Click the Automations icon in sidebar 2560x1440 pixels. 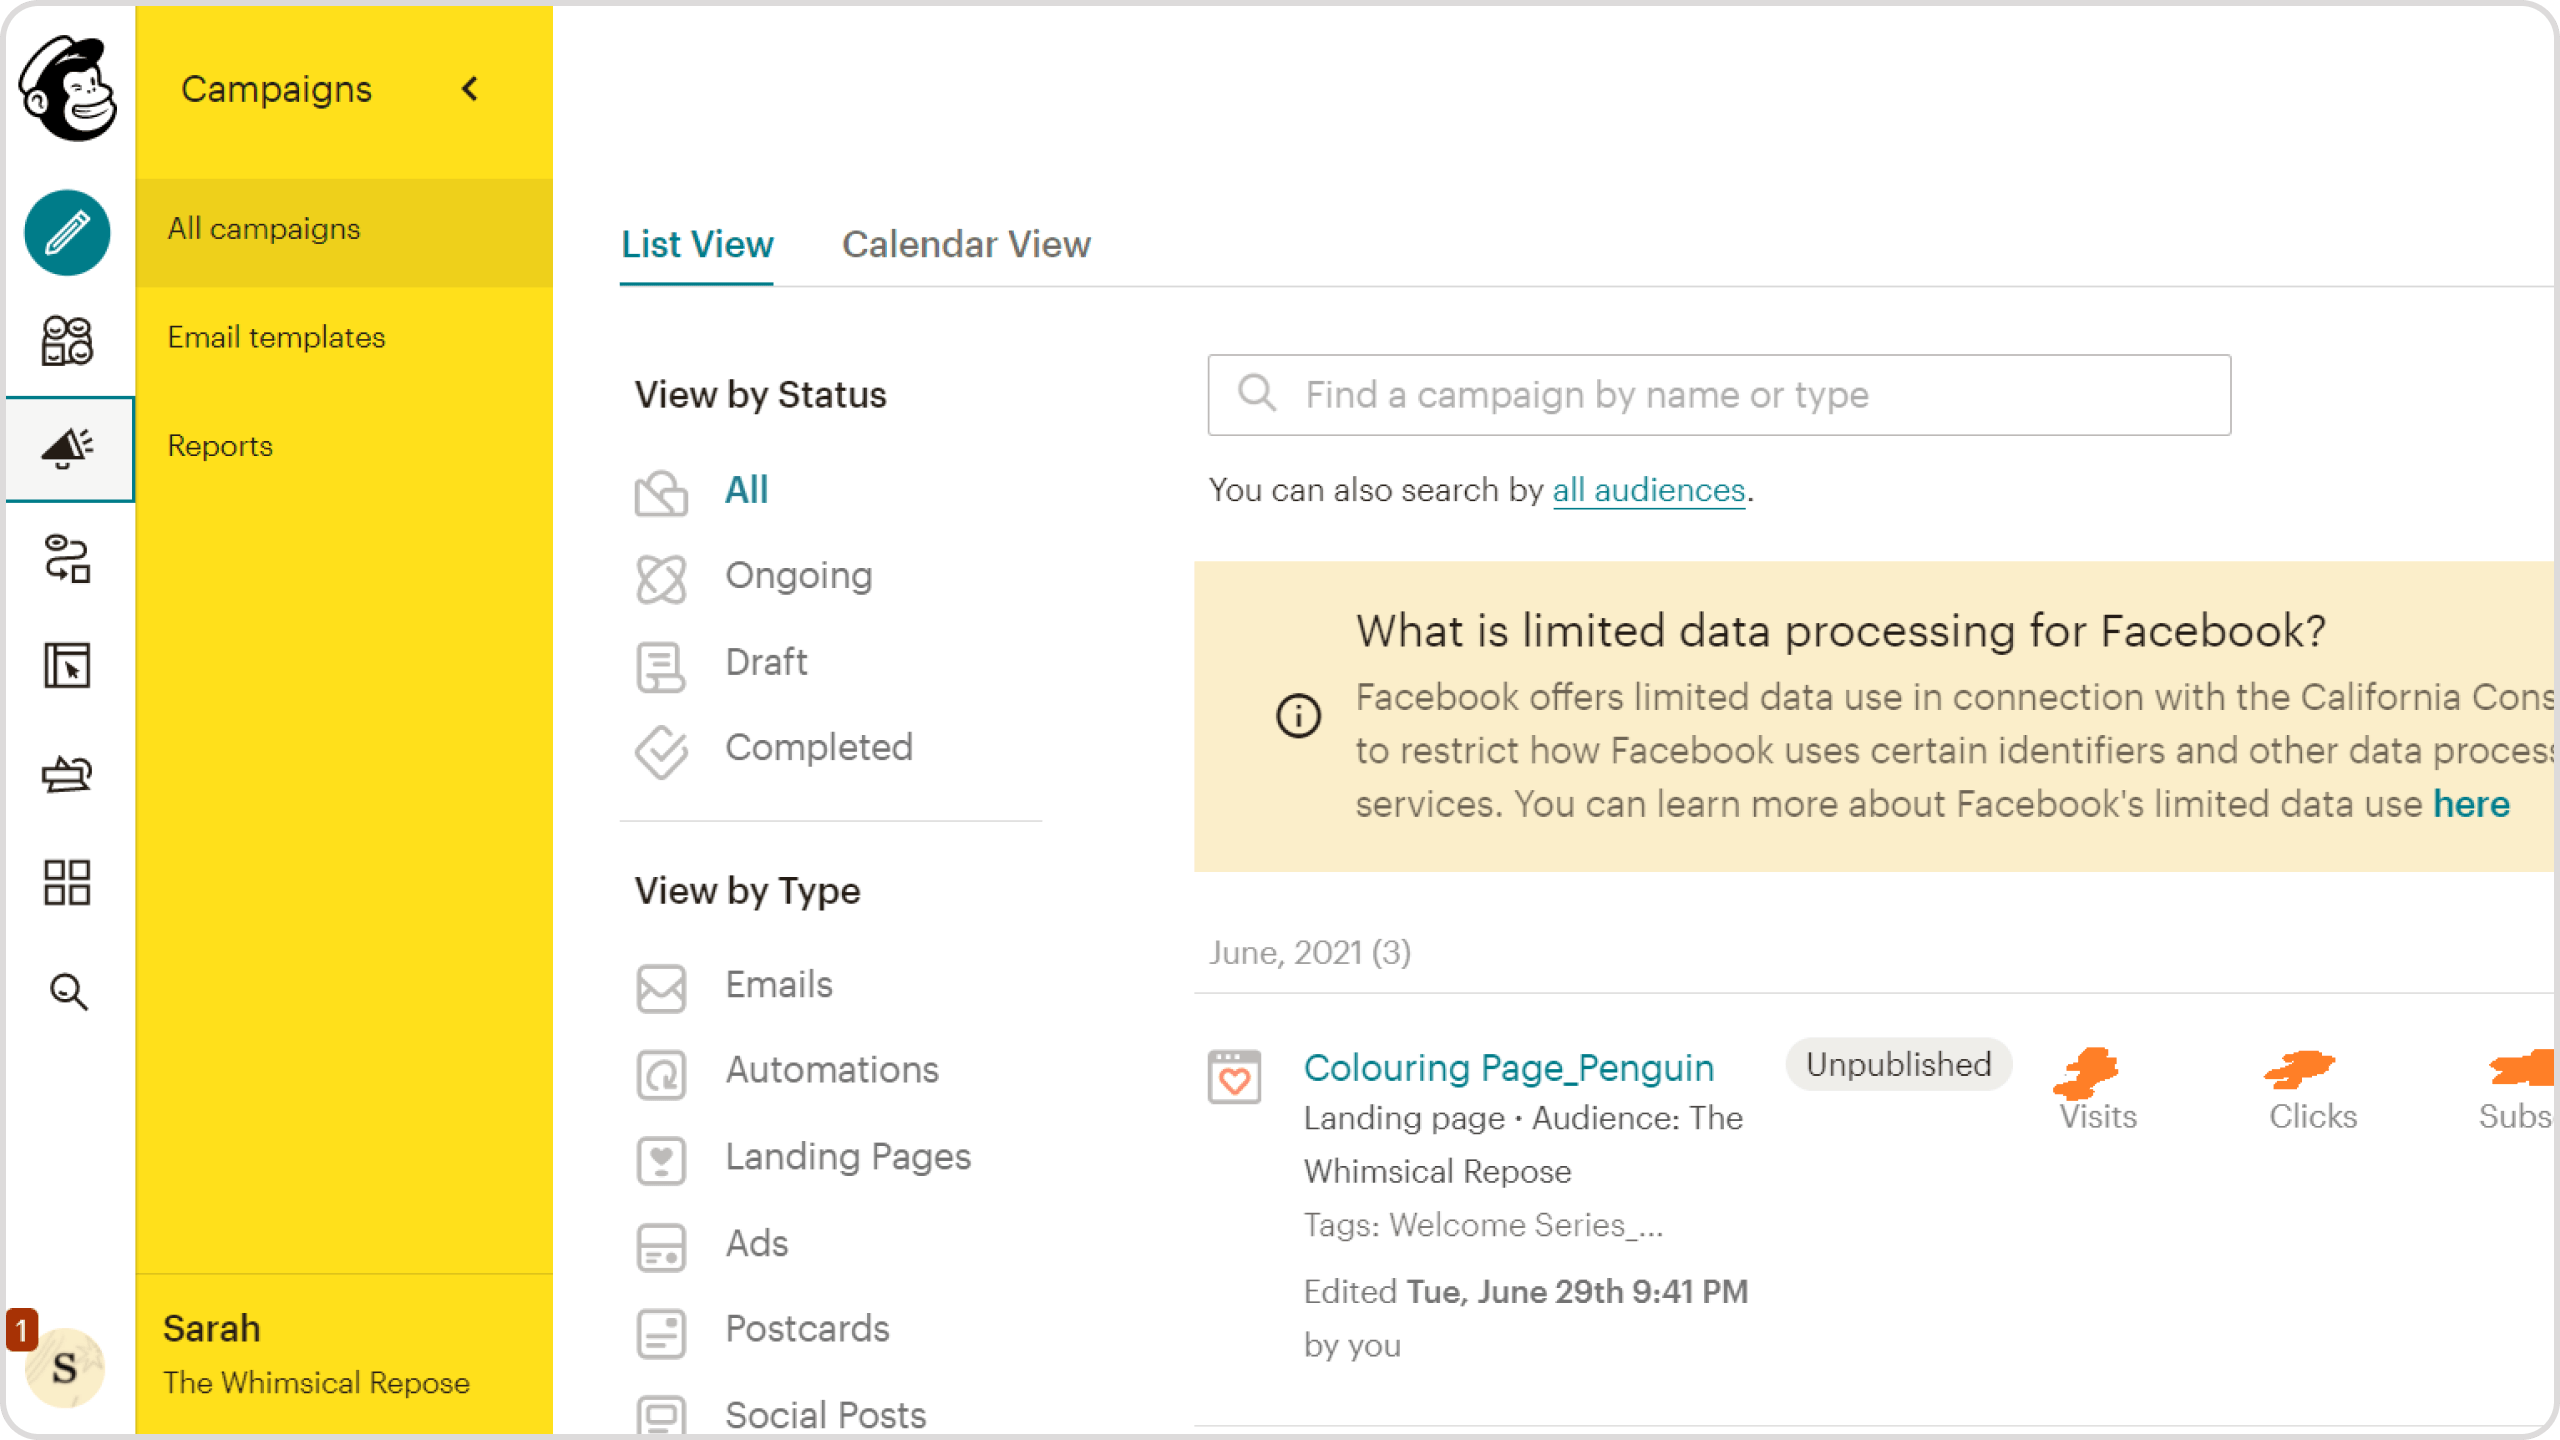pos(69,559)
